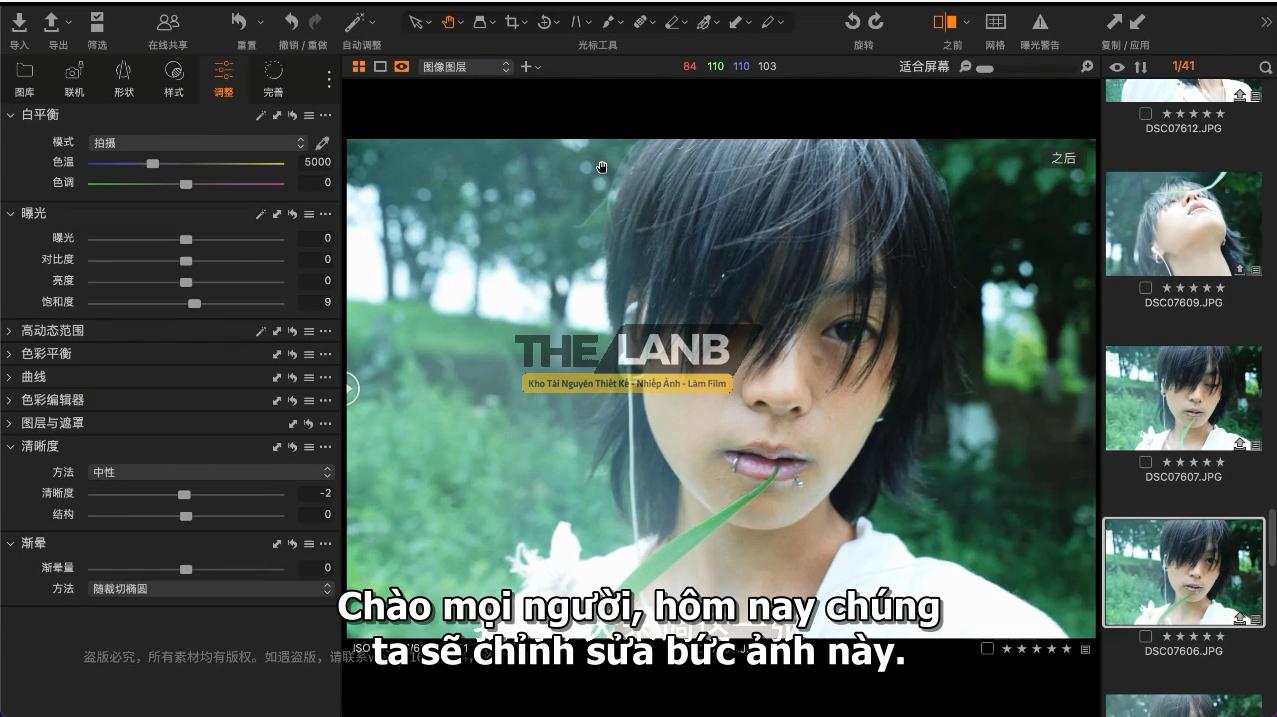This screenshot has height=717, width=1277.
Task: Click the 在线共享 share icon
Action: tap(168, 23)
